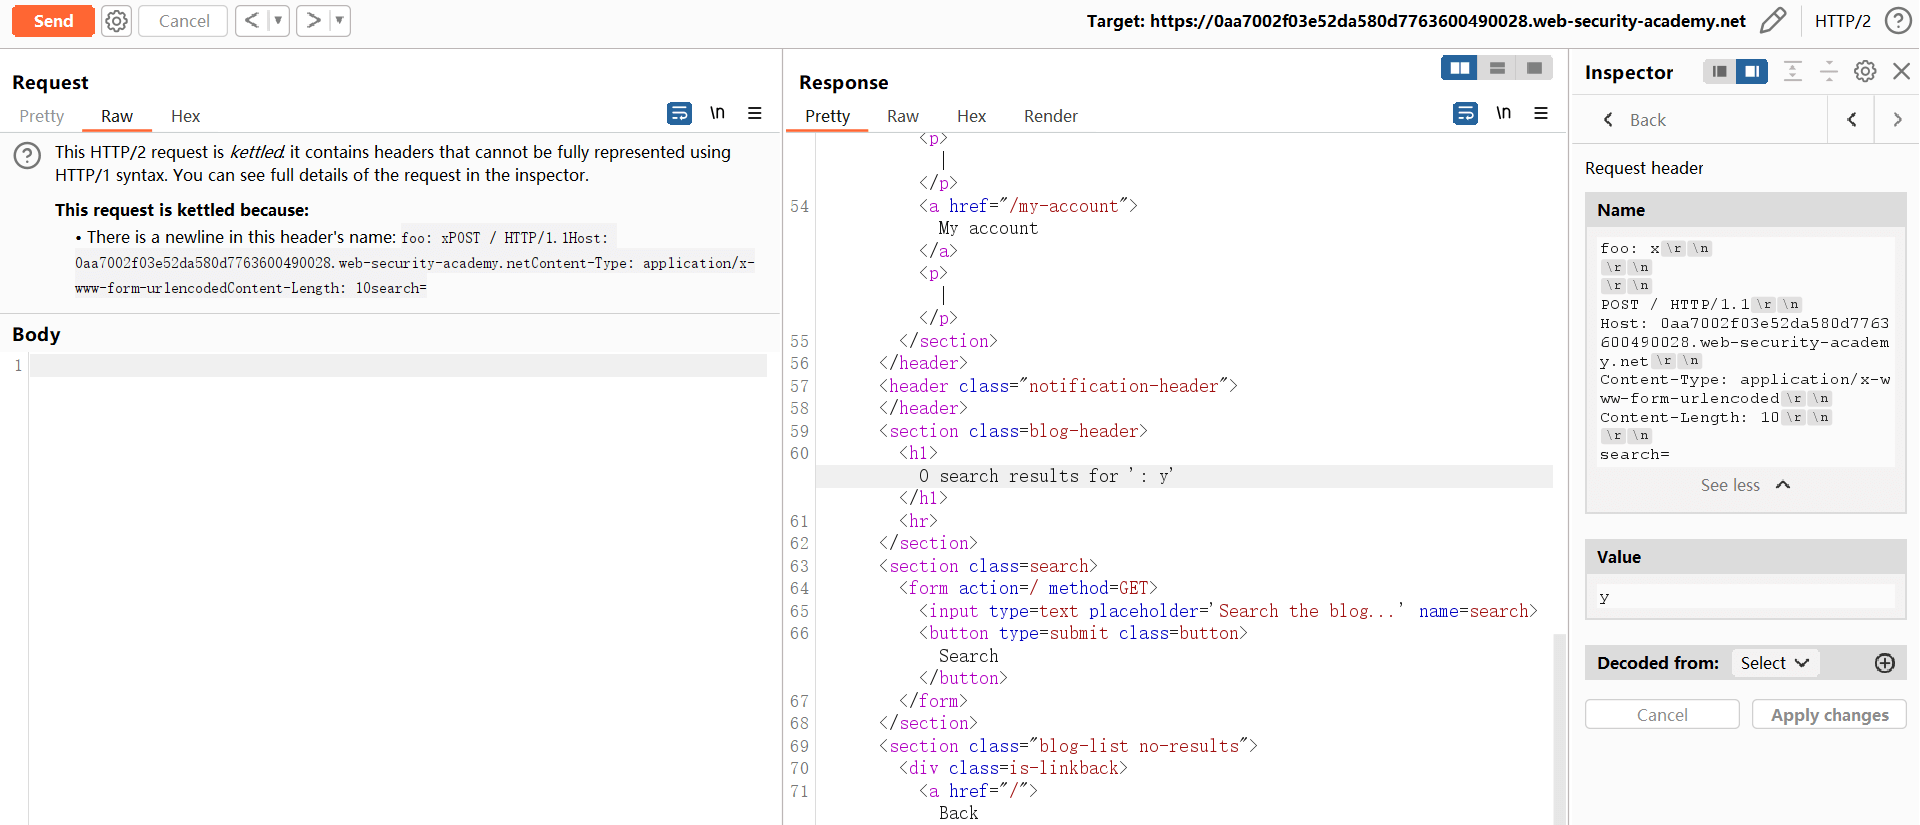The height and width of the screenshot is (825, 1920).
Task: Open the Inspector settings gear
Action: point(1864,71)
